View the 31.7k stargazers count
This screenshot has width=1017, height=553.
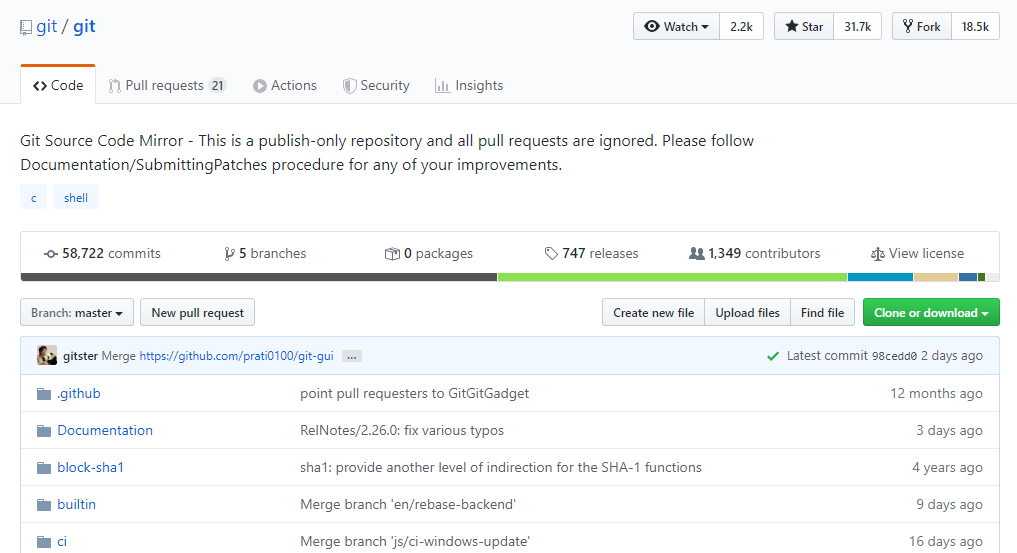(857, 27)
